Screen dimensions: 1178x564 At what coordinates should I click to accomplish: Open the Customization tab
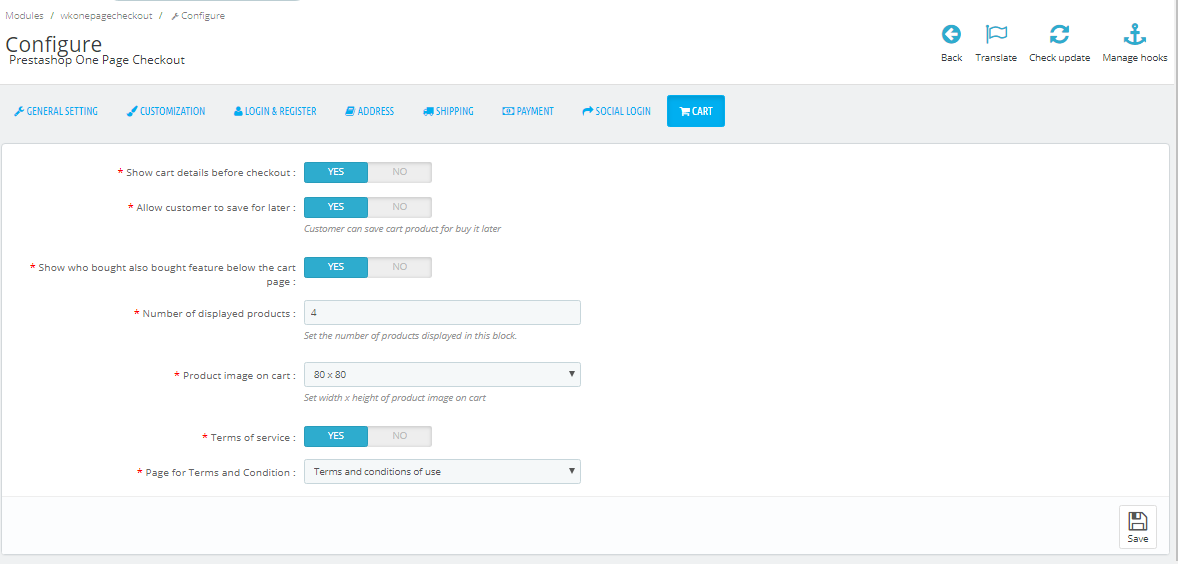click(x=165, y=111)
